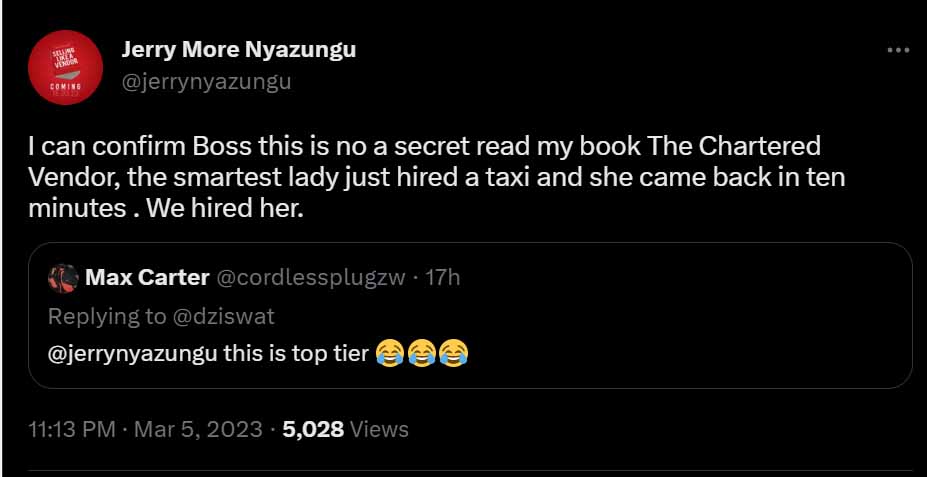
Task: Click the 5,028 view count number
Action: (313, 429)
